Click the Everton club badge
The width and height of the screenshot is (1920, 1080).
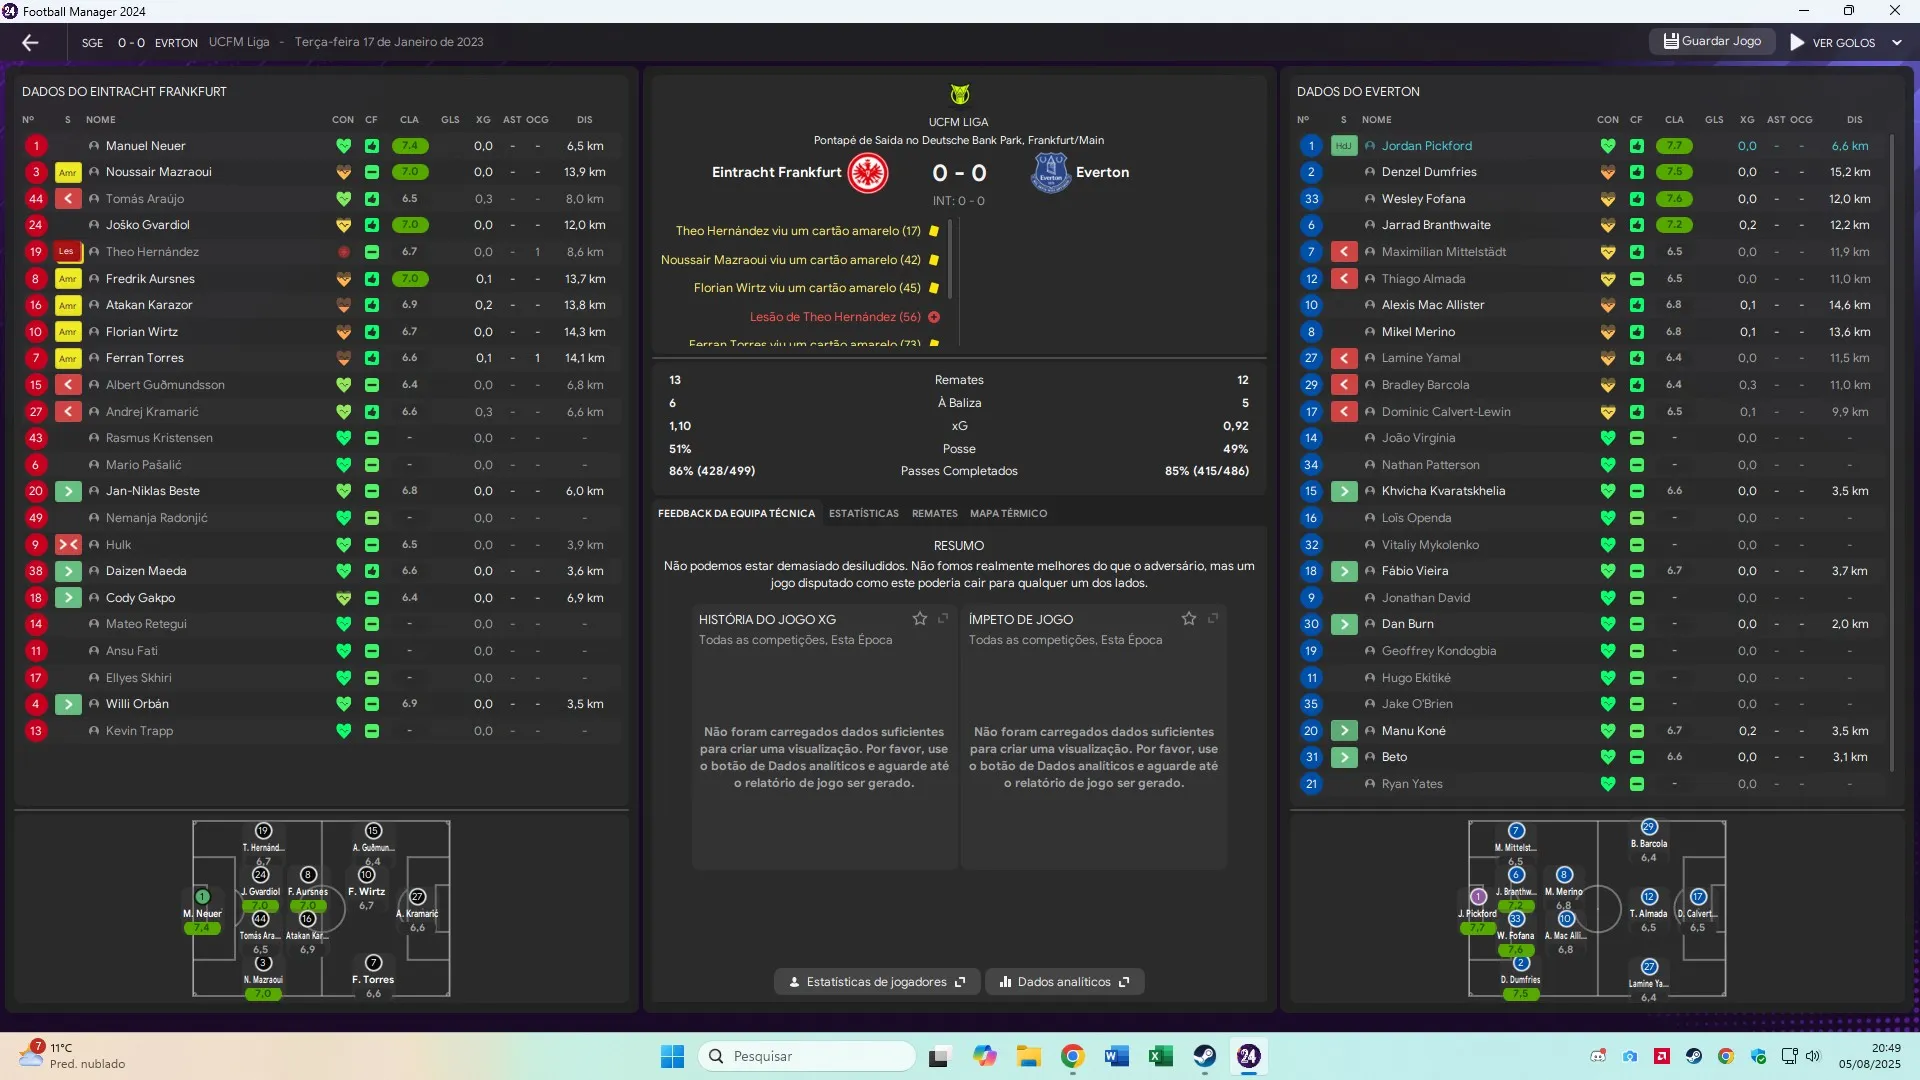pyautogui.click(x=1050, y=173)
